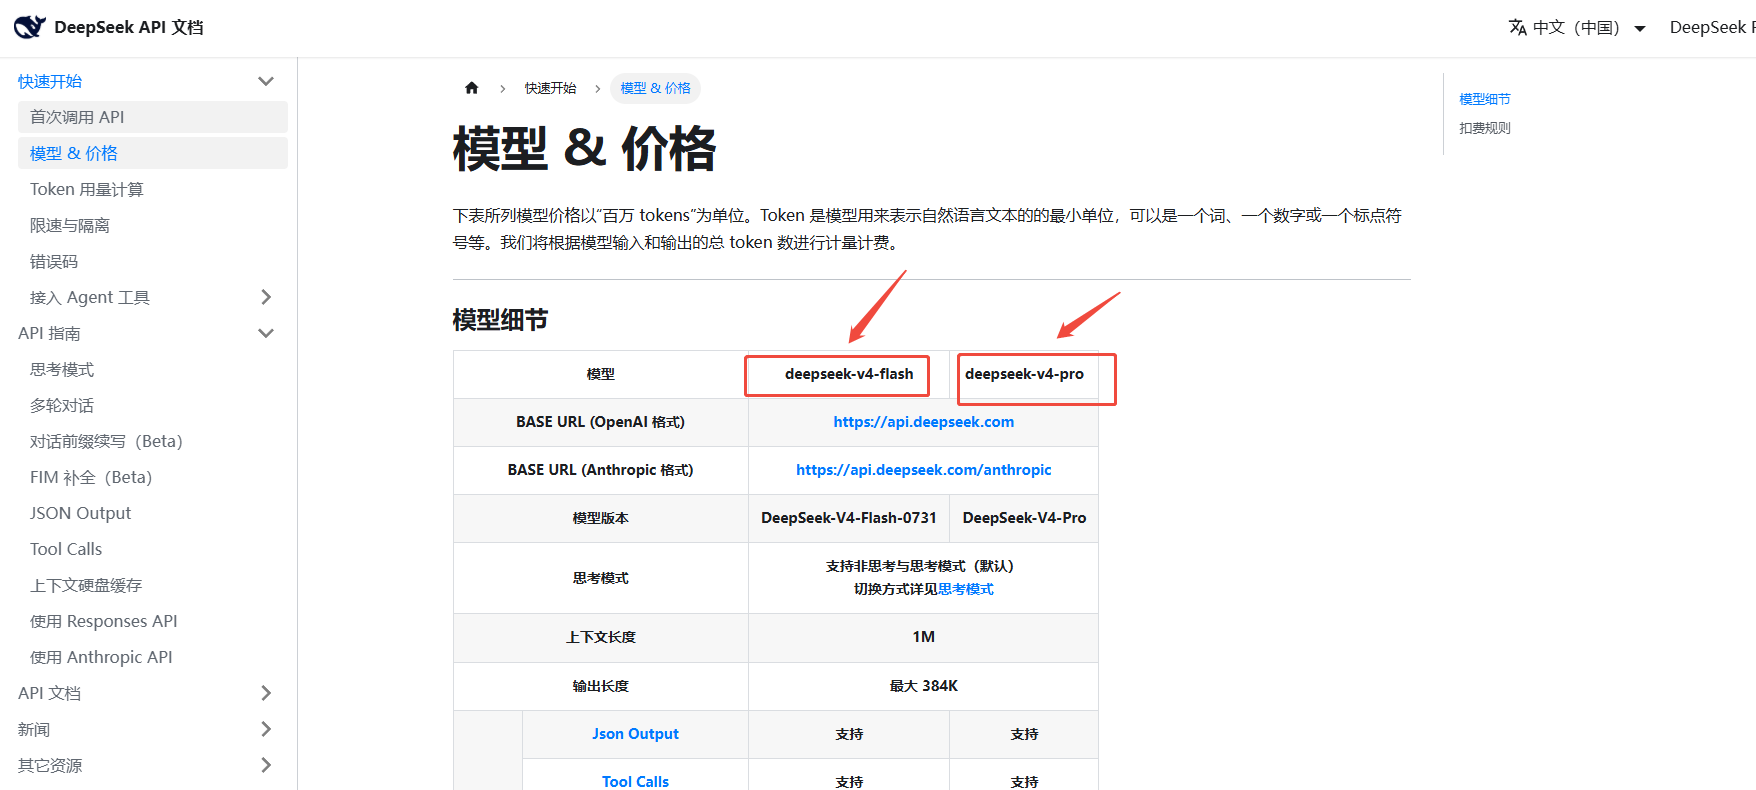Screen dimensions: 1756x790
Task: Click the 快速开始 breadcrumb
Action: click(x=551, y=88)
